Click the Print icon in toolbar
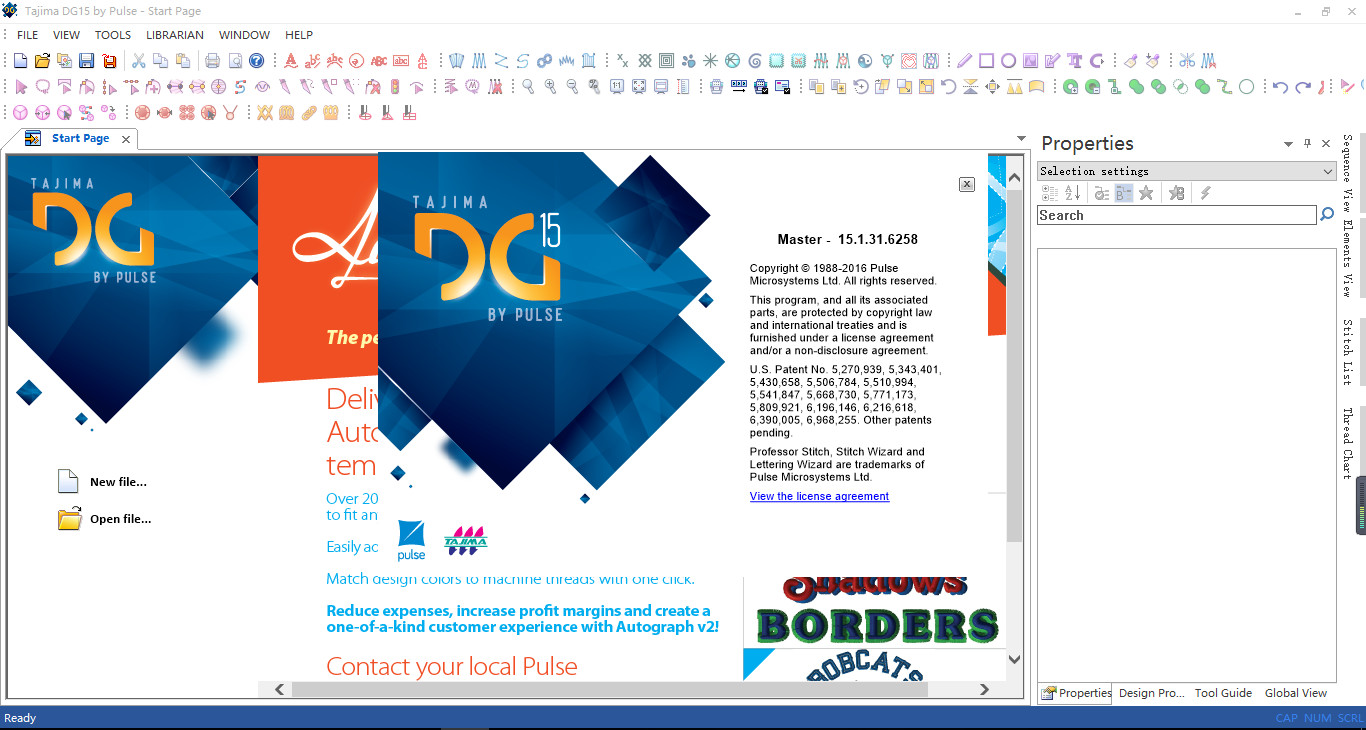Image resolution: width=1366 pixels, height=730 pixels. click(x=212, y=61)
